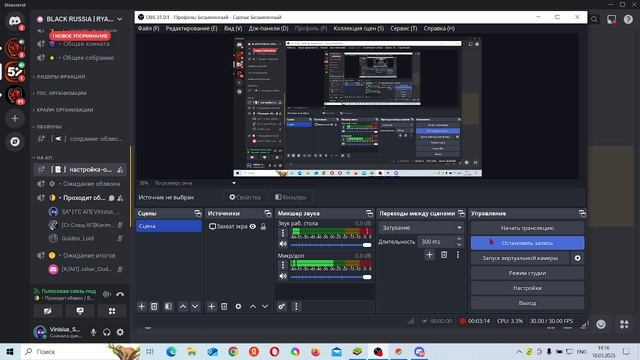Viewport: 640px width, 360px height.
Task: Delete the transition with the trash icon
Action: click(444, 255)
